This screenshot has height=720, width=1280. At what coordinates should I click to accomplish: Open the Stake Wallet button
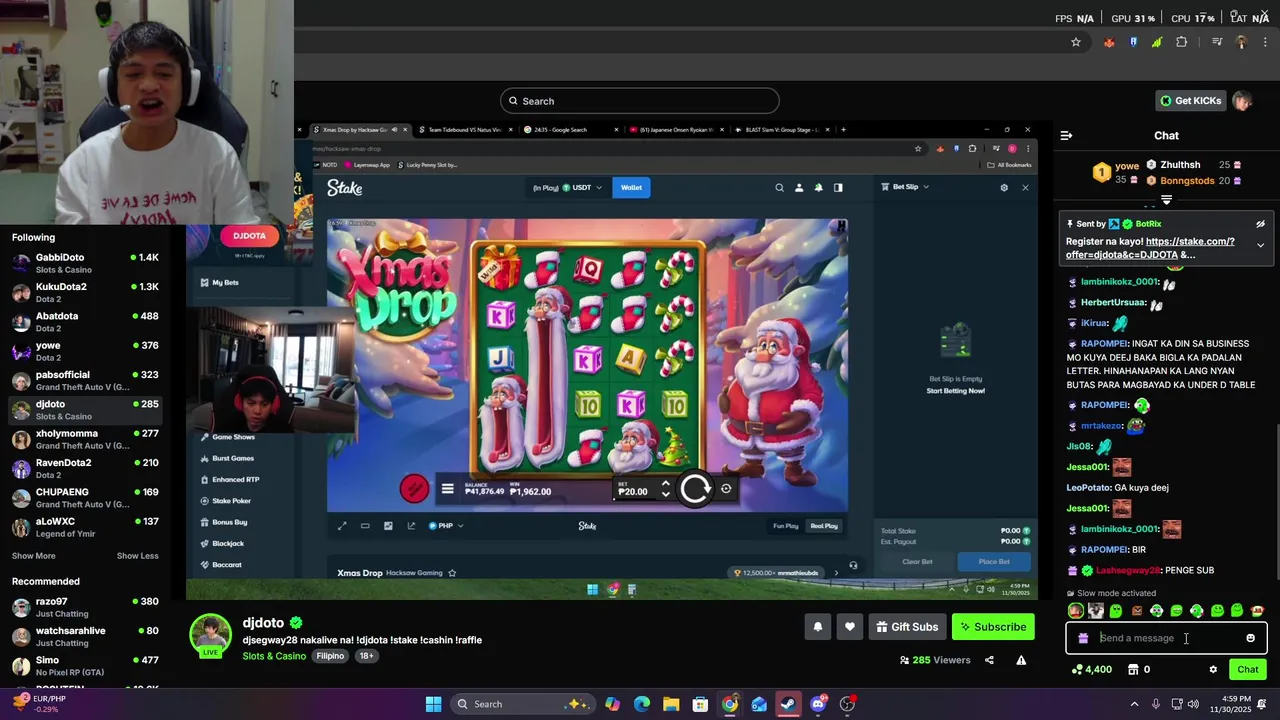click(631, 187)
